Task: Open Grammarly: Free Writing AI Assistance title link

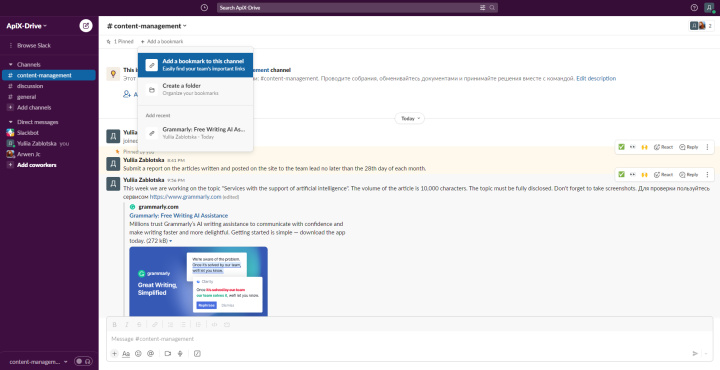Action: coord(179,215)
